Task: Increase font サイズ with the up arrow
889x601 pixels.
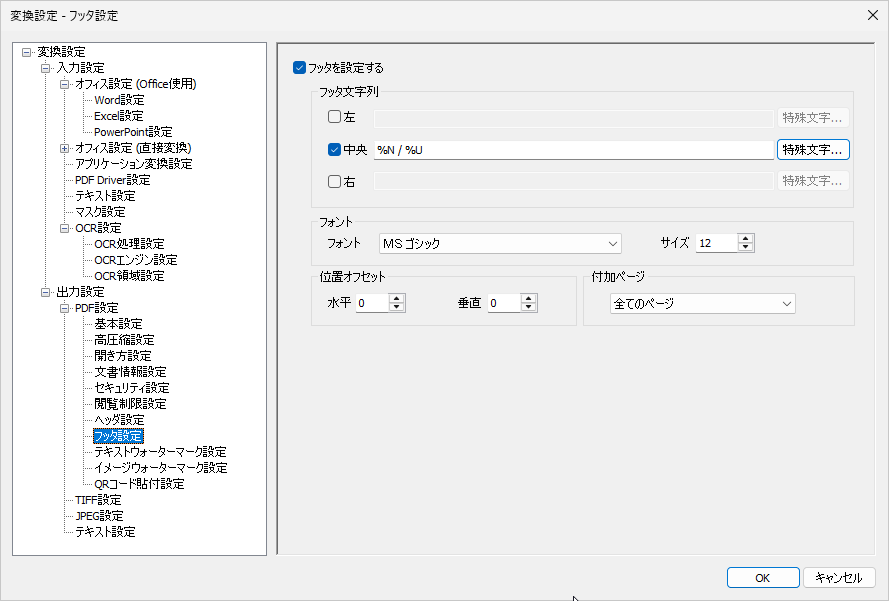Action: pos(746,238)
